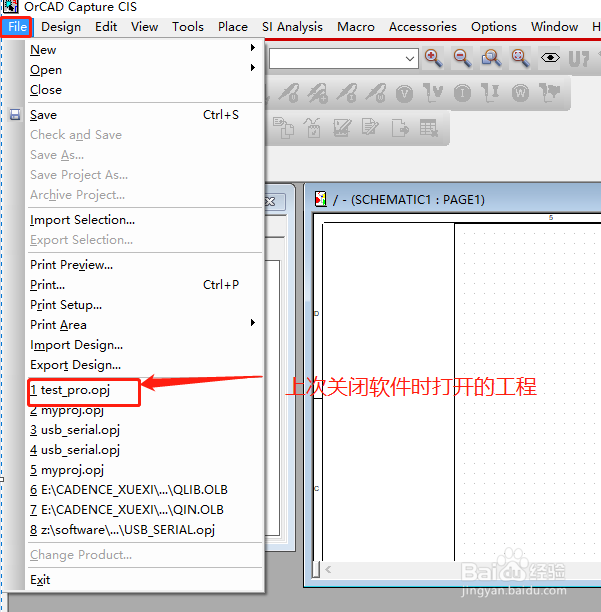Choose Close from the File menu

click(x=145, y=90)
